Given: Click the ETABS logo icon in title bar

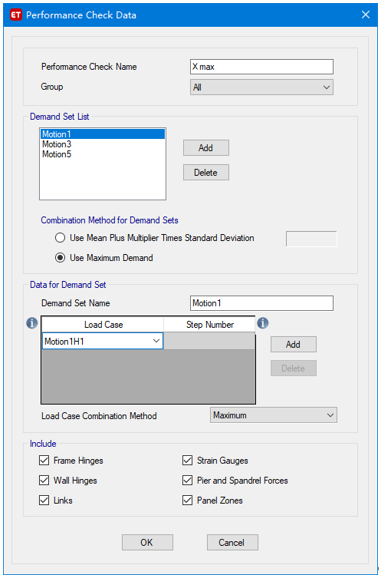Looking at the screenshot, I should coord(16,15).
